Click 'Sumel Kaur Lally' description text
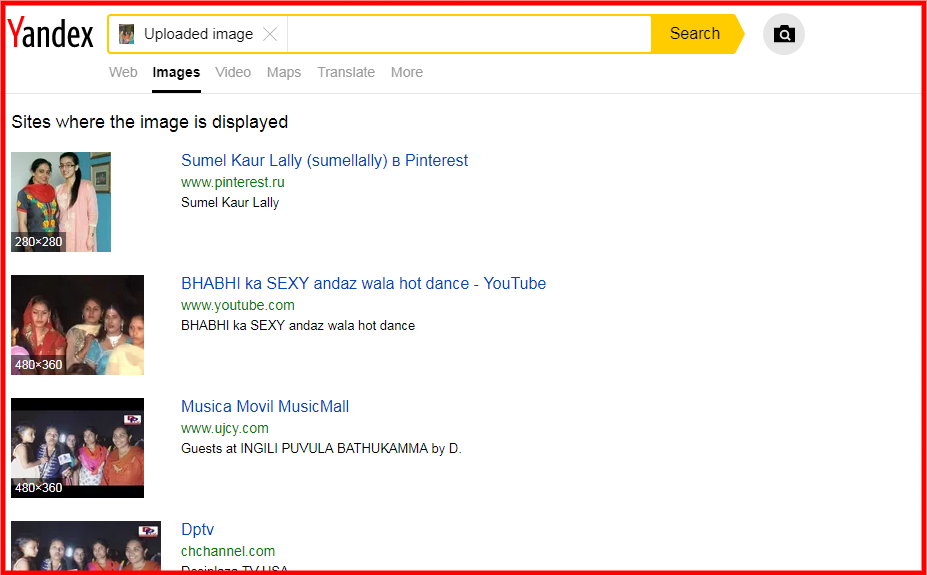This screenshot has width=927, height=575. (x=230, y=203)
